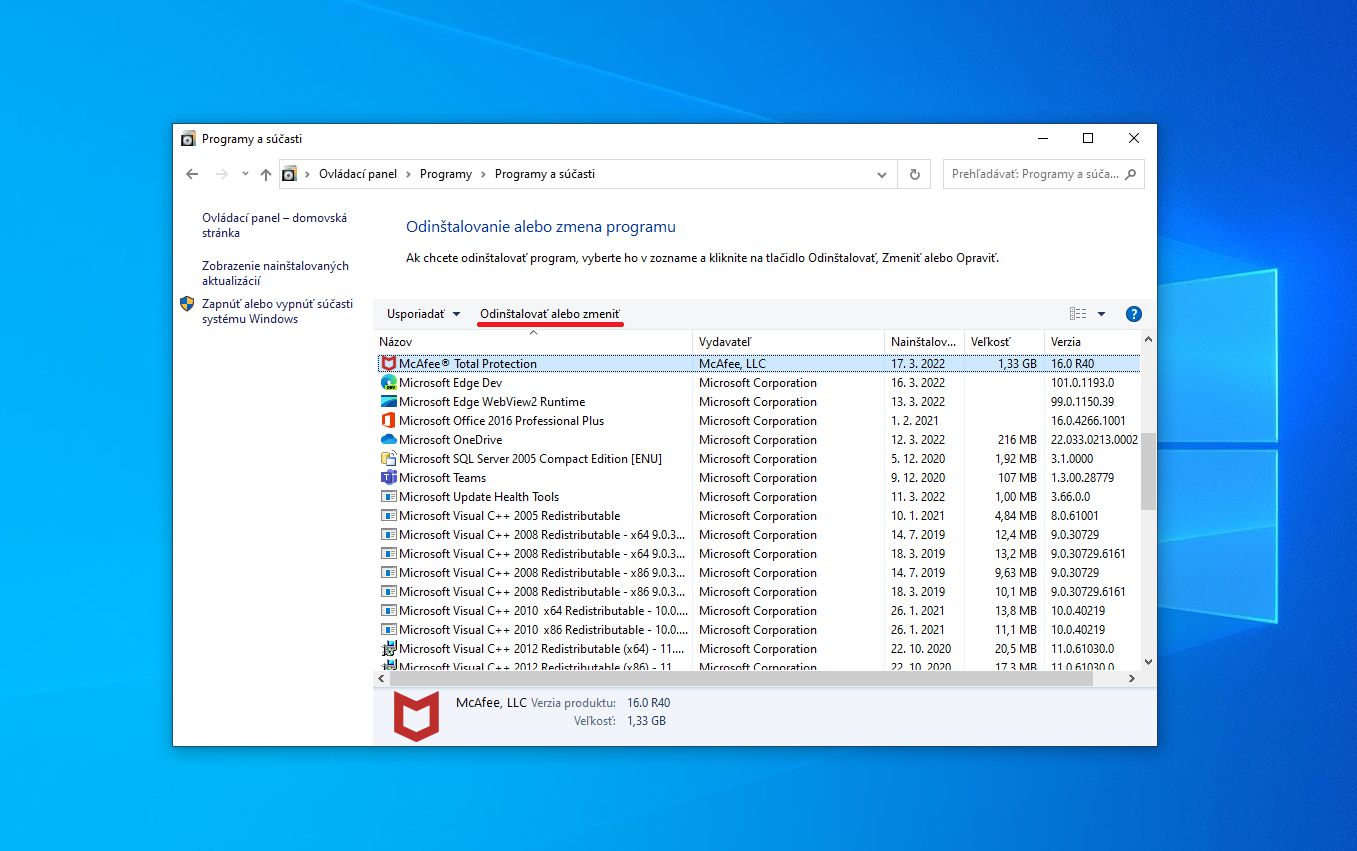Open the recent locations dropdown arrow

coord(245,174)
